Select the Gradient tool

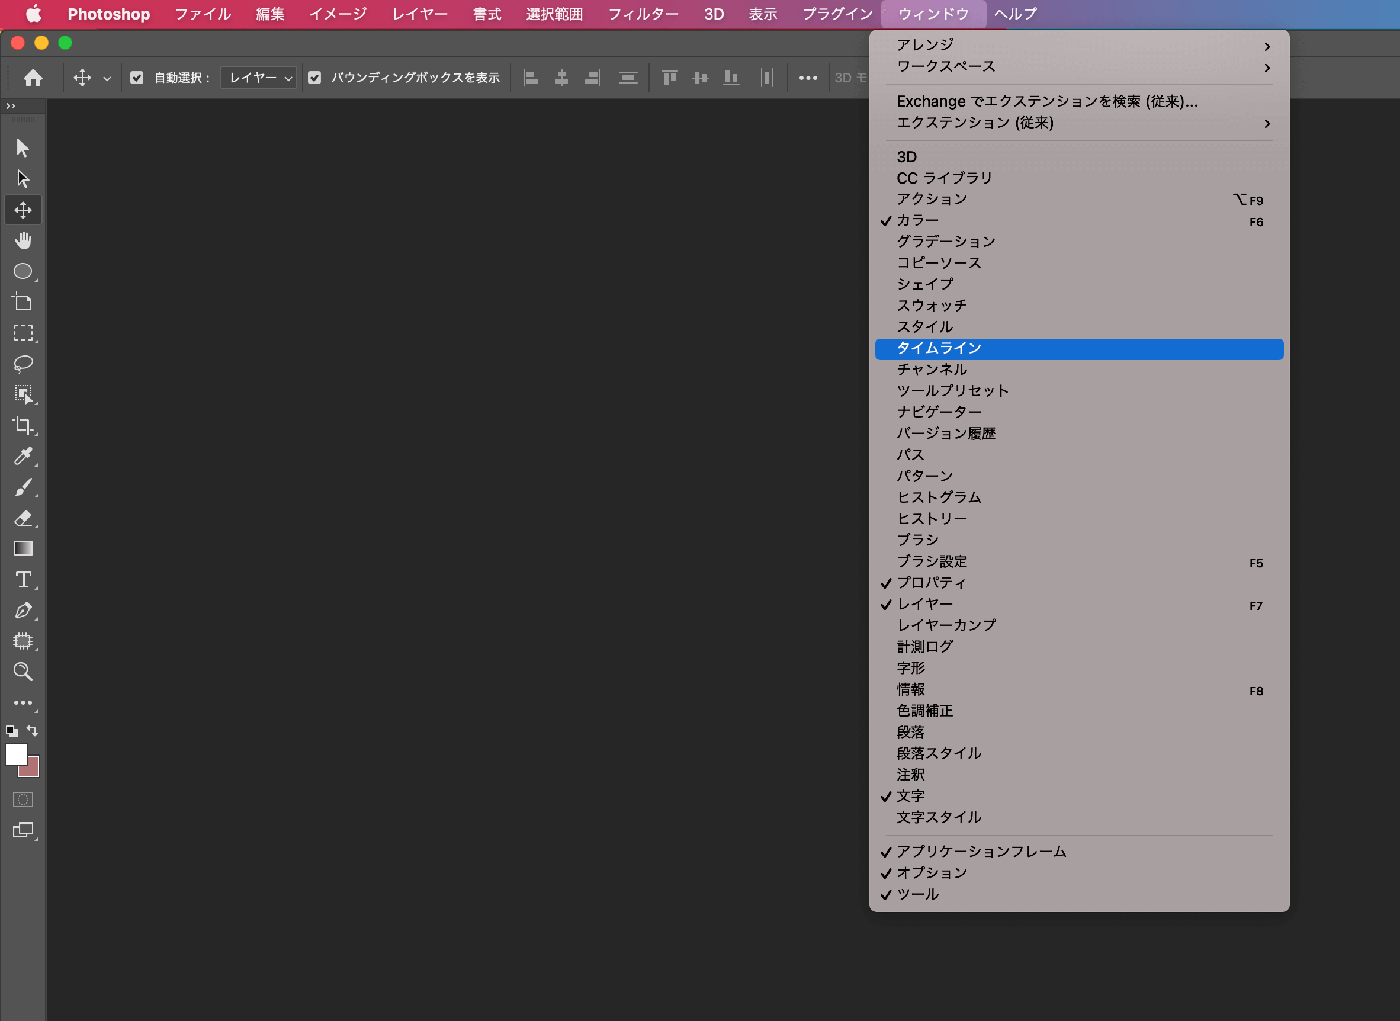23,549
